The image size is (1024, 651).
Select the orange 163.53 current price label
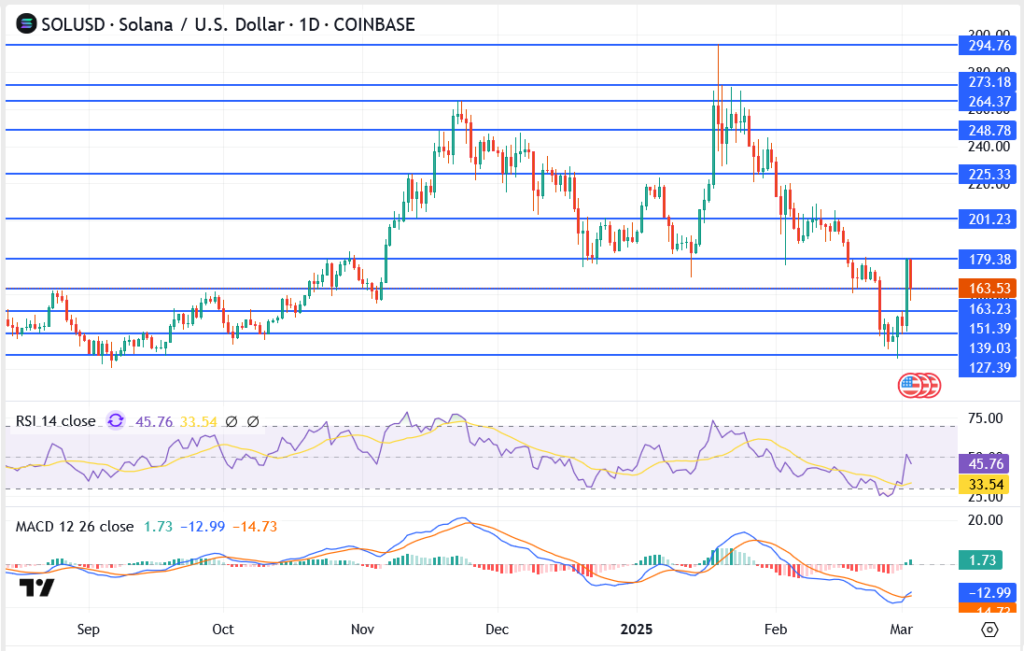(x=985, y=289)
